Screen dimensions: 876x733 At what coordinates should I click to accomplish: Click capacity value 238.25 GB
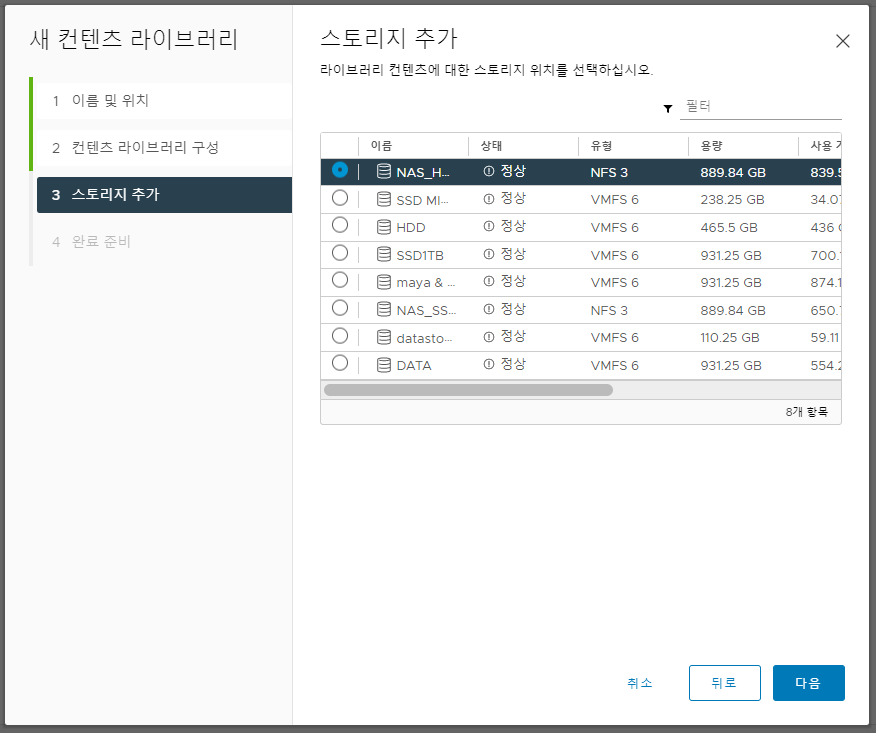[x=732, y=199]
